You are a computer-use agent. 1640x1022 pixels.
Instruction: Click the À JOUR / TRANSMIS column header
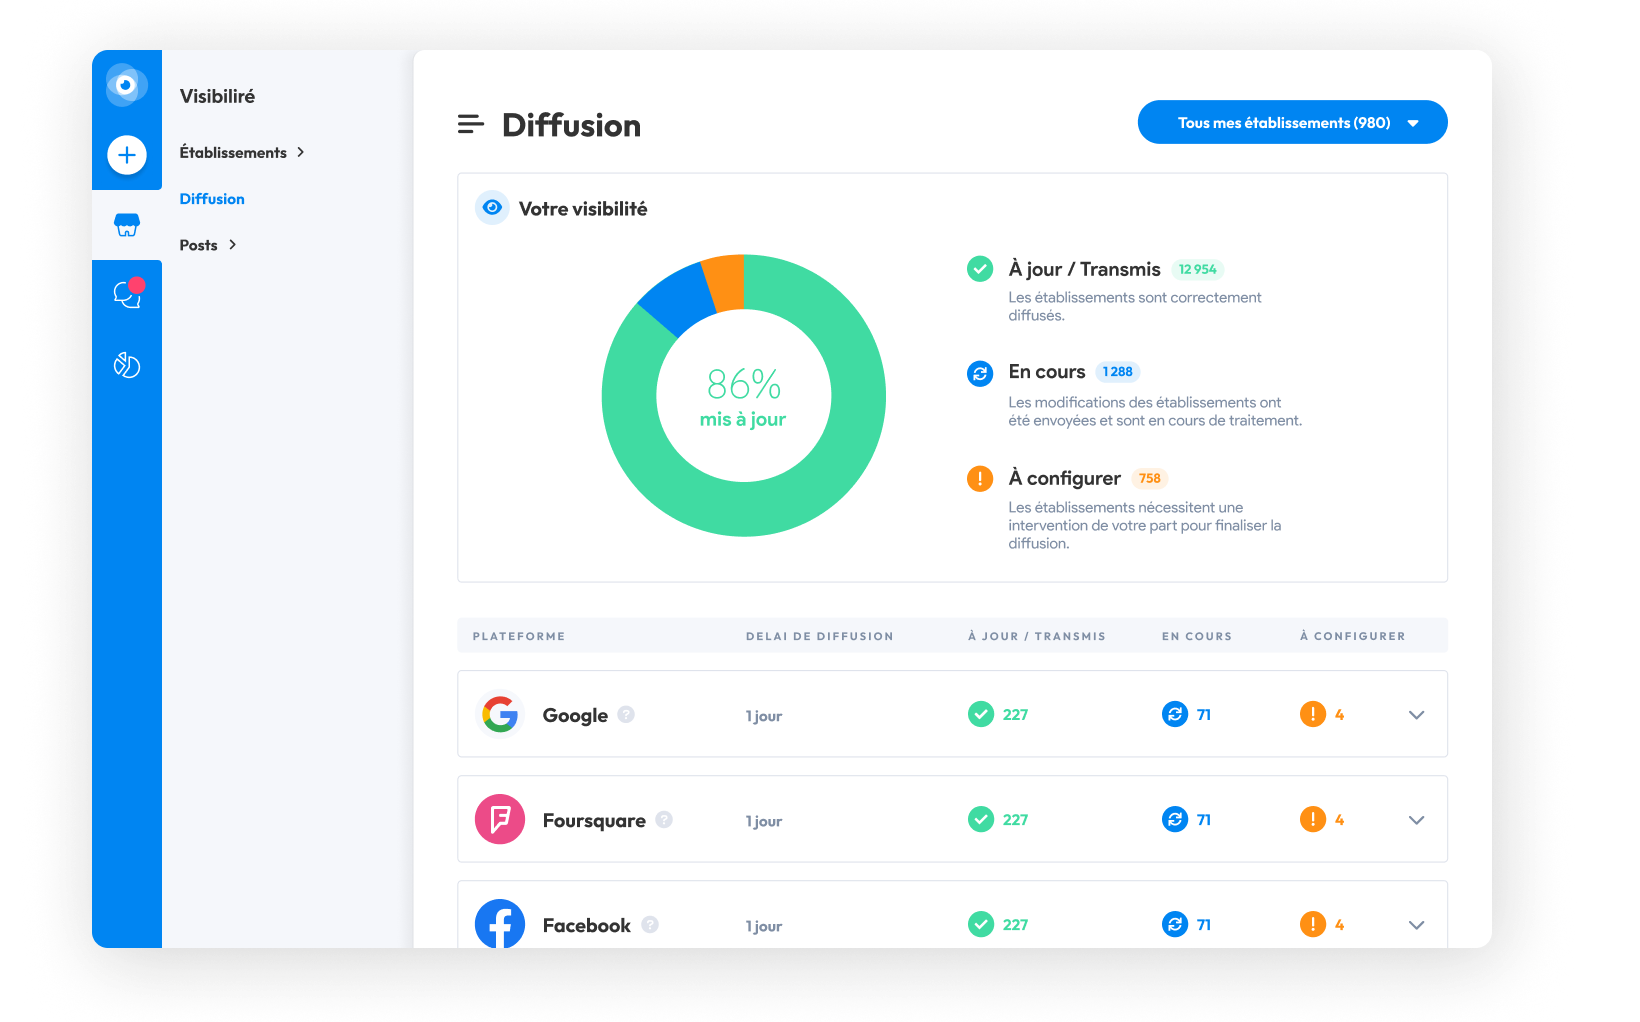click(1037, 636)
